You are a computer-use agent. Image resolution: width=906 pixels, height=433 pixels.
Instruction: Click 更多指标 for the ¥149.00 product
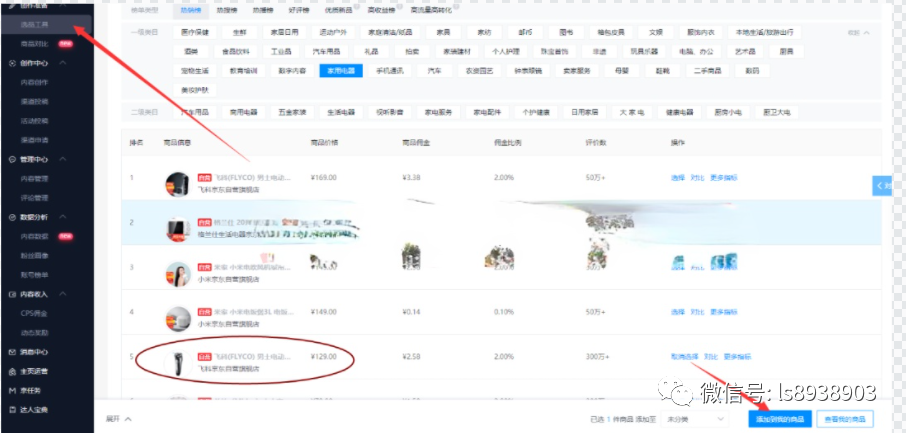pyautogui.click(x=724, y=312)
